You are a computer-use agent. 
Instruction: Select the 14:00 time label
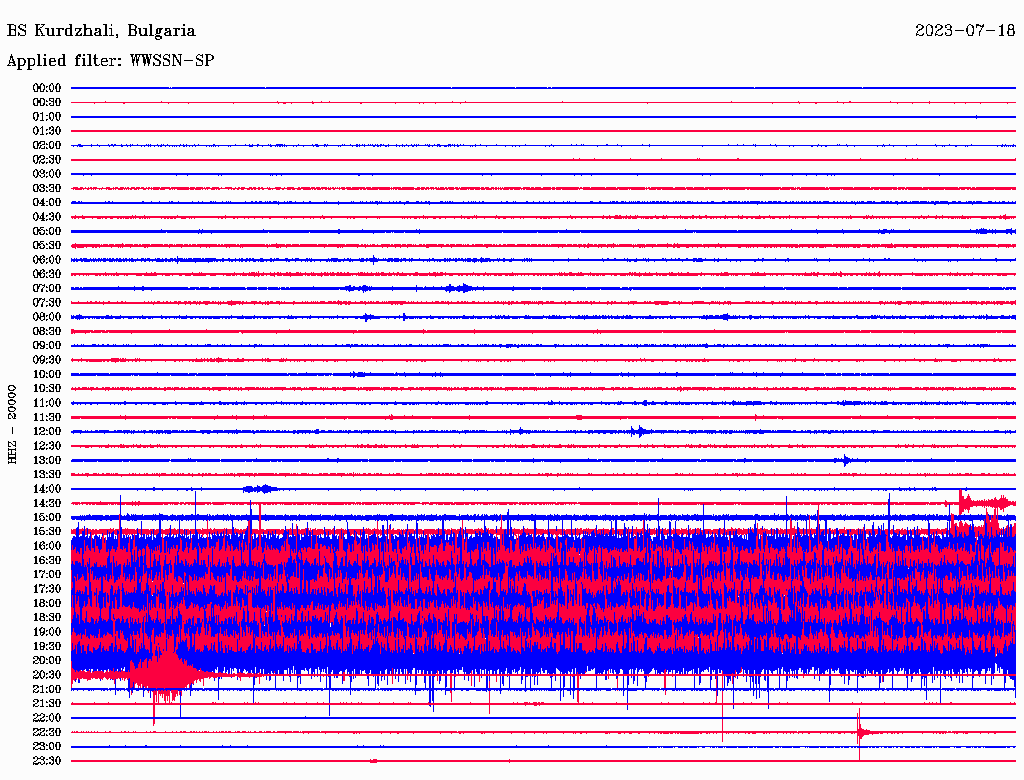tap(47, 489)
